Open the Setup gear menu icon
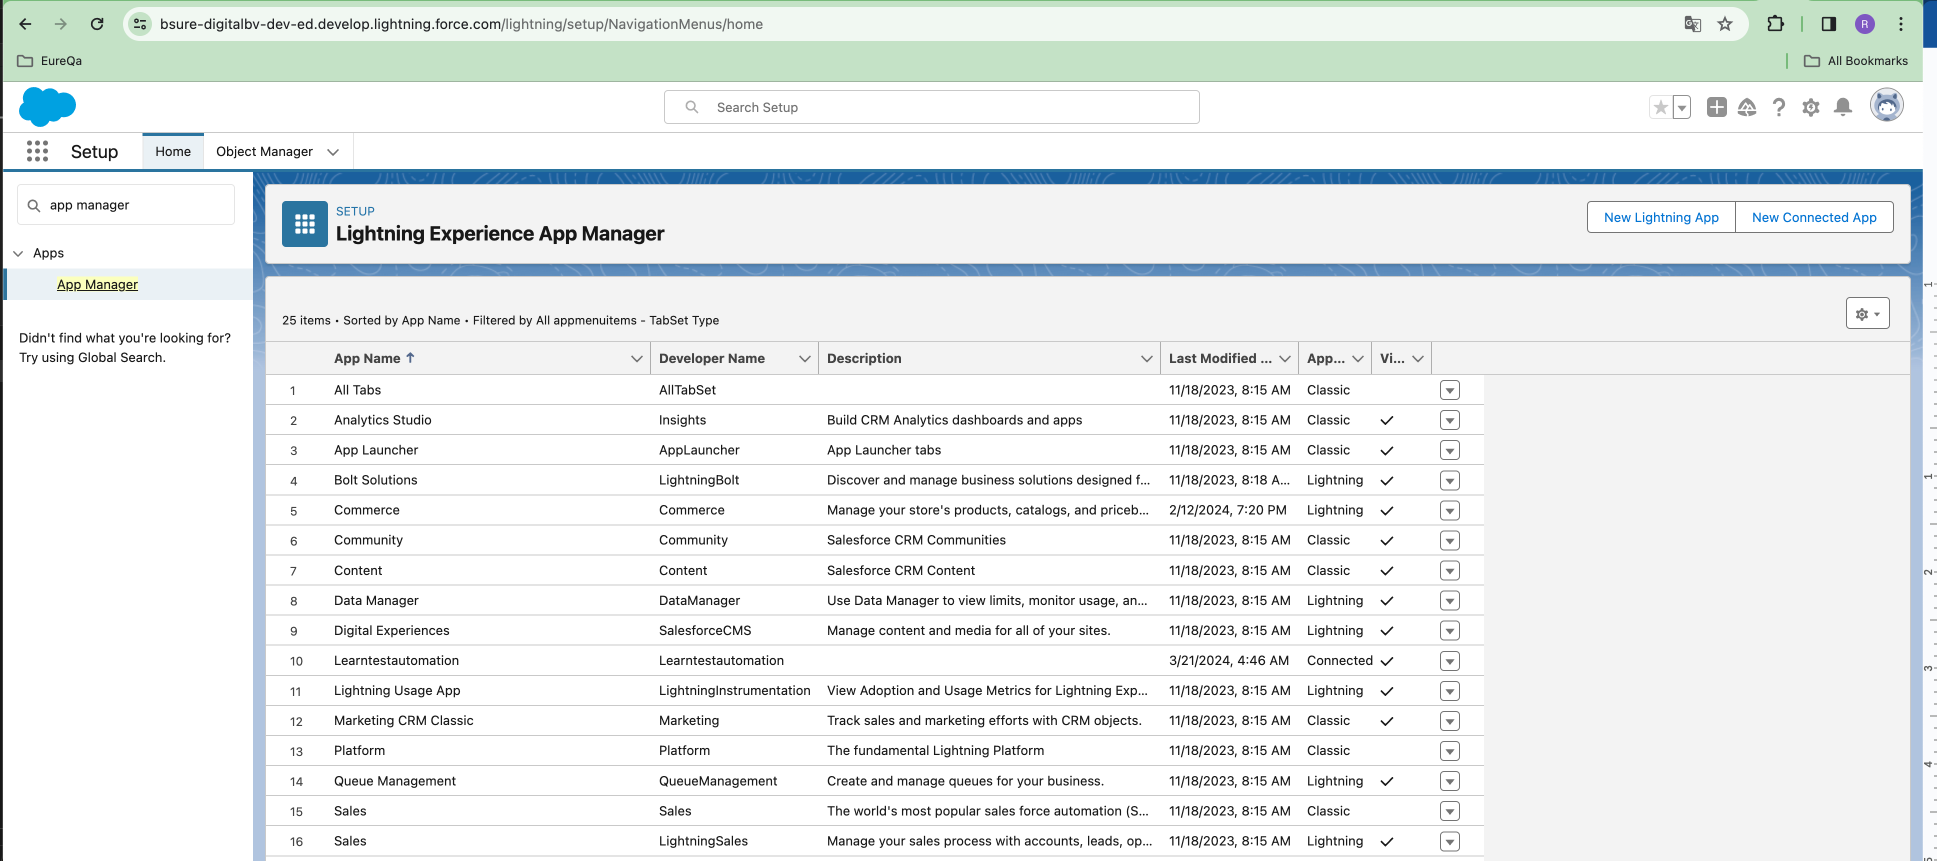This screenshot has height=861, width=1937. (x=1810, y=107)
